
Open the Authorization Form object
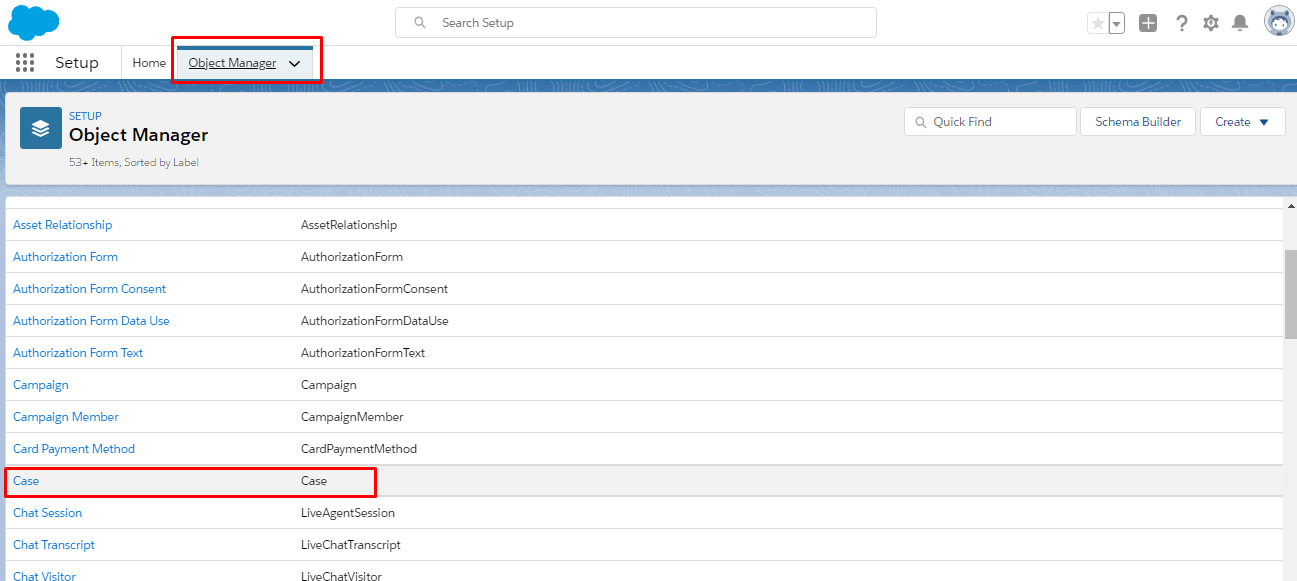(65, 257)
